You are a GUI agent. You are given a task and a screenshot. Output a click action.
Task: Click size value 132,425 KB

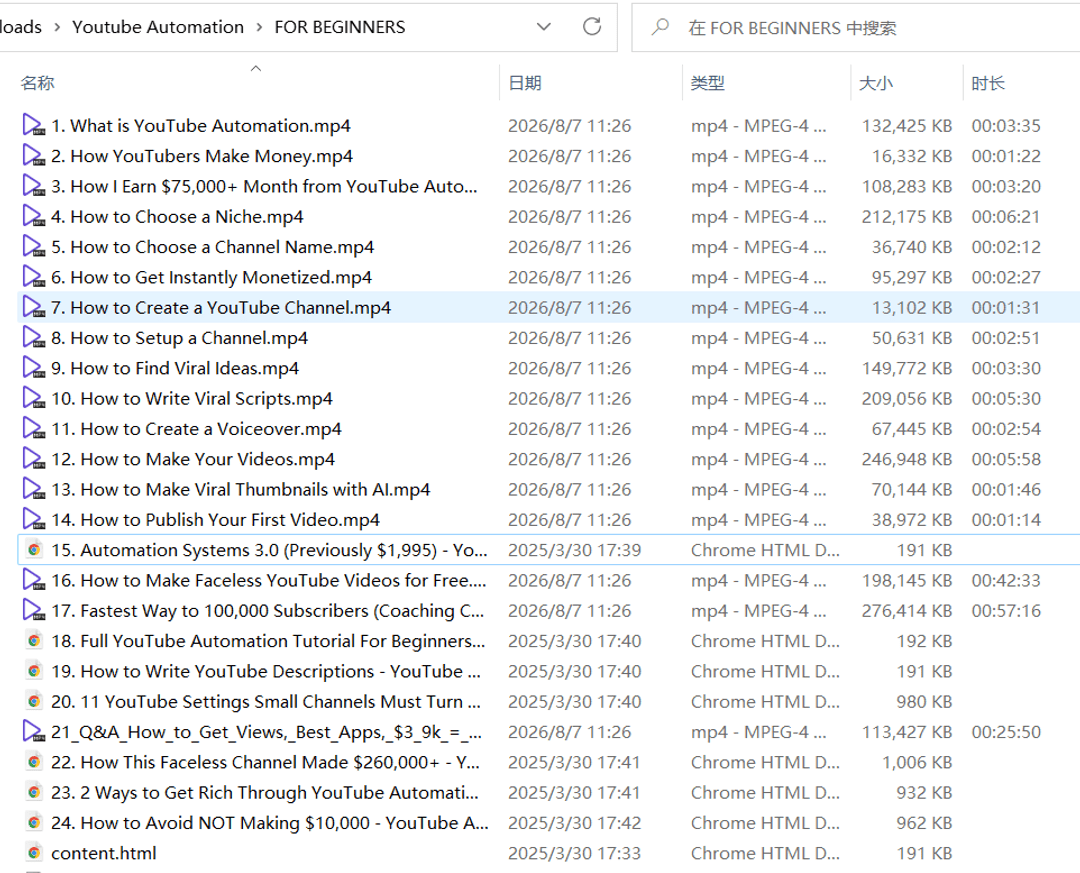[x=907, y=125]
